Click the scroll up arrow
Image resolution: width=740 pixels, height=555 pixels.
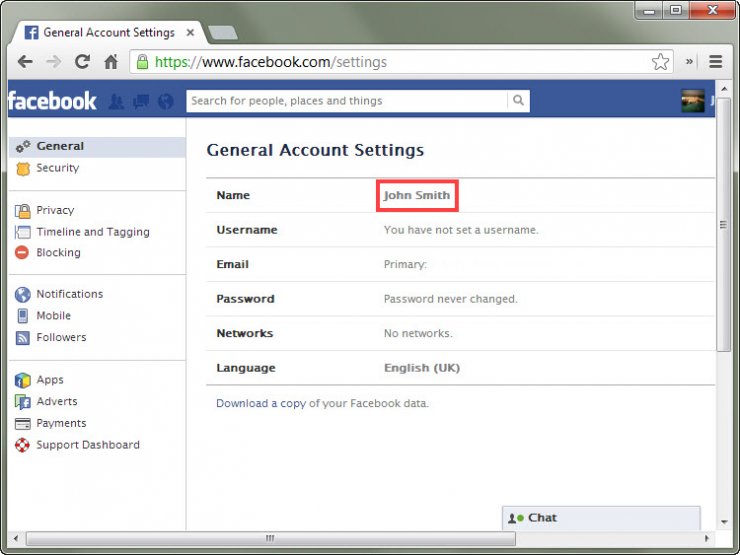point(724,88)
